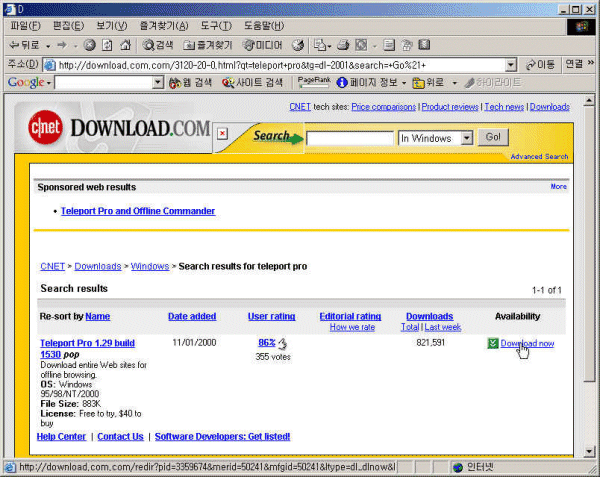Refresh the page with the refresh icon
Screen dimensions: 600x477
pyautogui.click(x=107, y=45)
